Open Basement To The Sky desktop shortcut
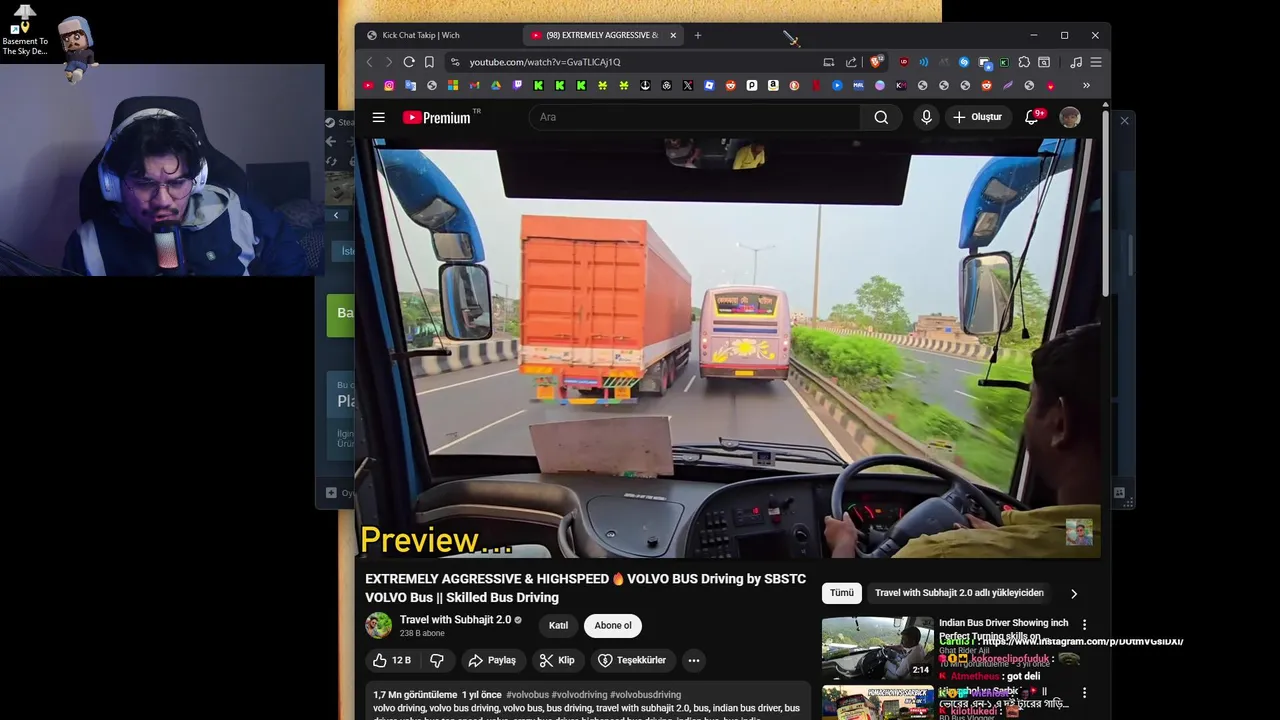This screenshot has width=1280, height=720. coord(25,30)
